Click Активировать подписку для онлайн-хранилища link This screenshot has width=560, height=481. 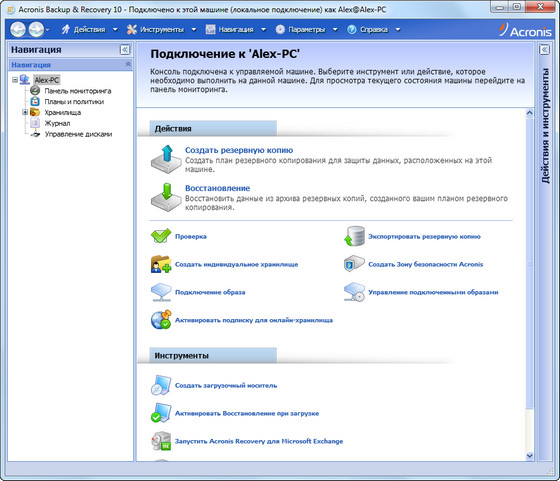point(254,320)
